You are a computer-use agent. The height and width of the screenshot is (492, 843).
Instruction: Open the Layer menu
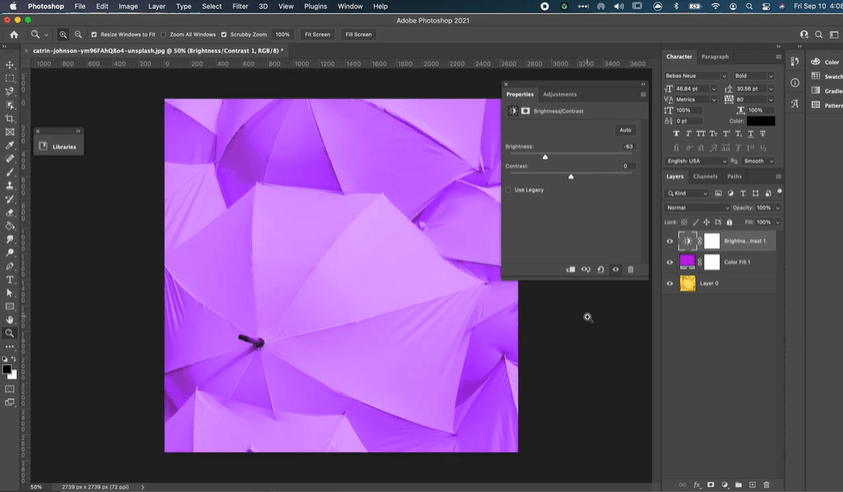click(156, 6)
